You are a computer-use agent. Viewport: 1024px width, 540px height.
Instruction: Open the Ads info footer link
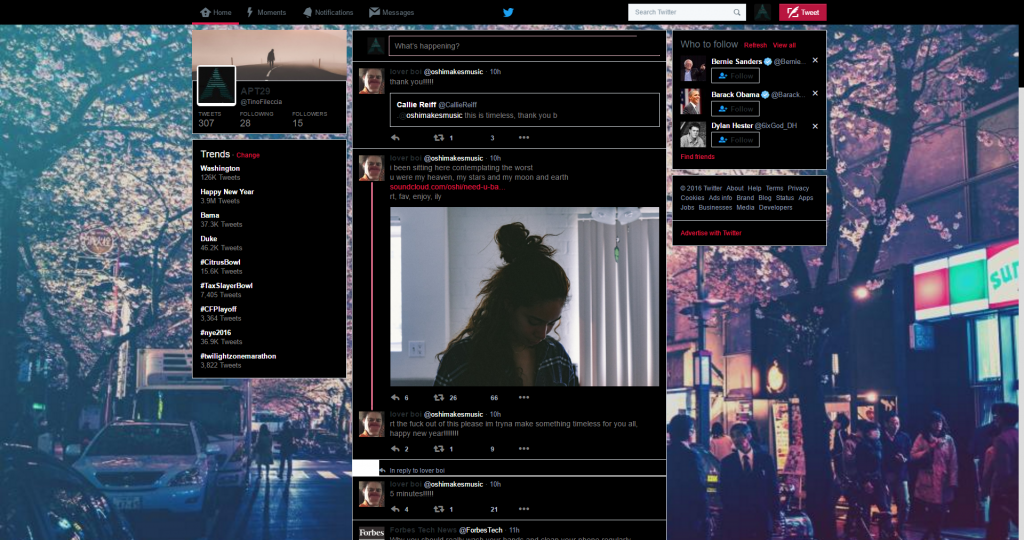(720, 198)
